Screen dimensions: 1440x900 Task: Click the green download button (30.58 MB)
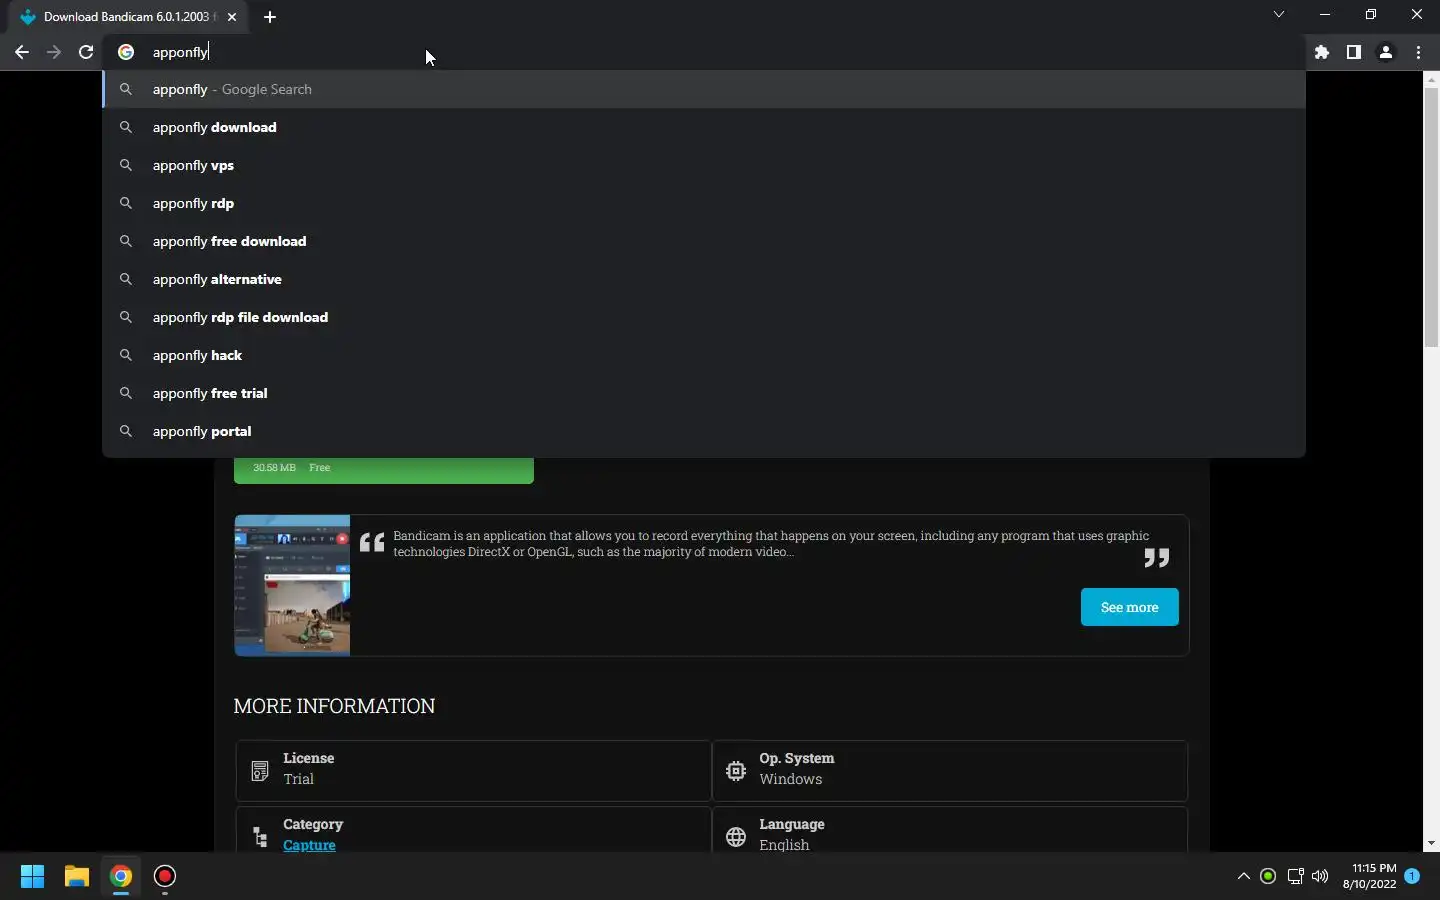click(x=384, y=470)
